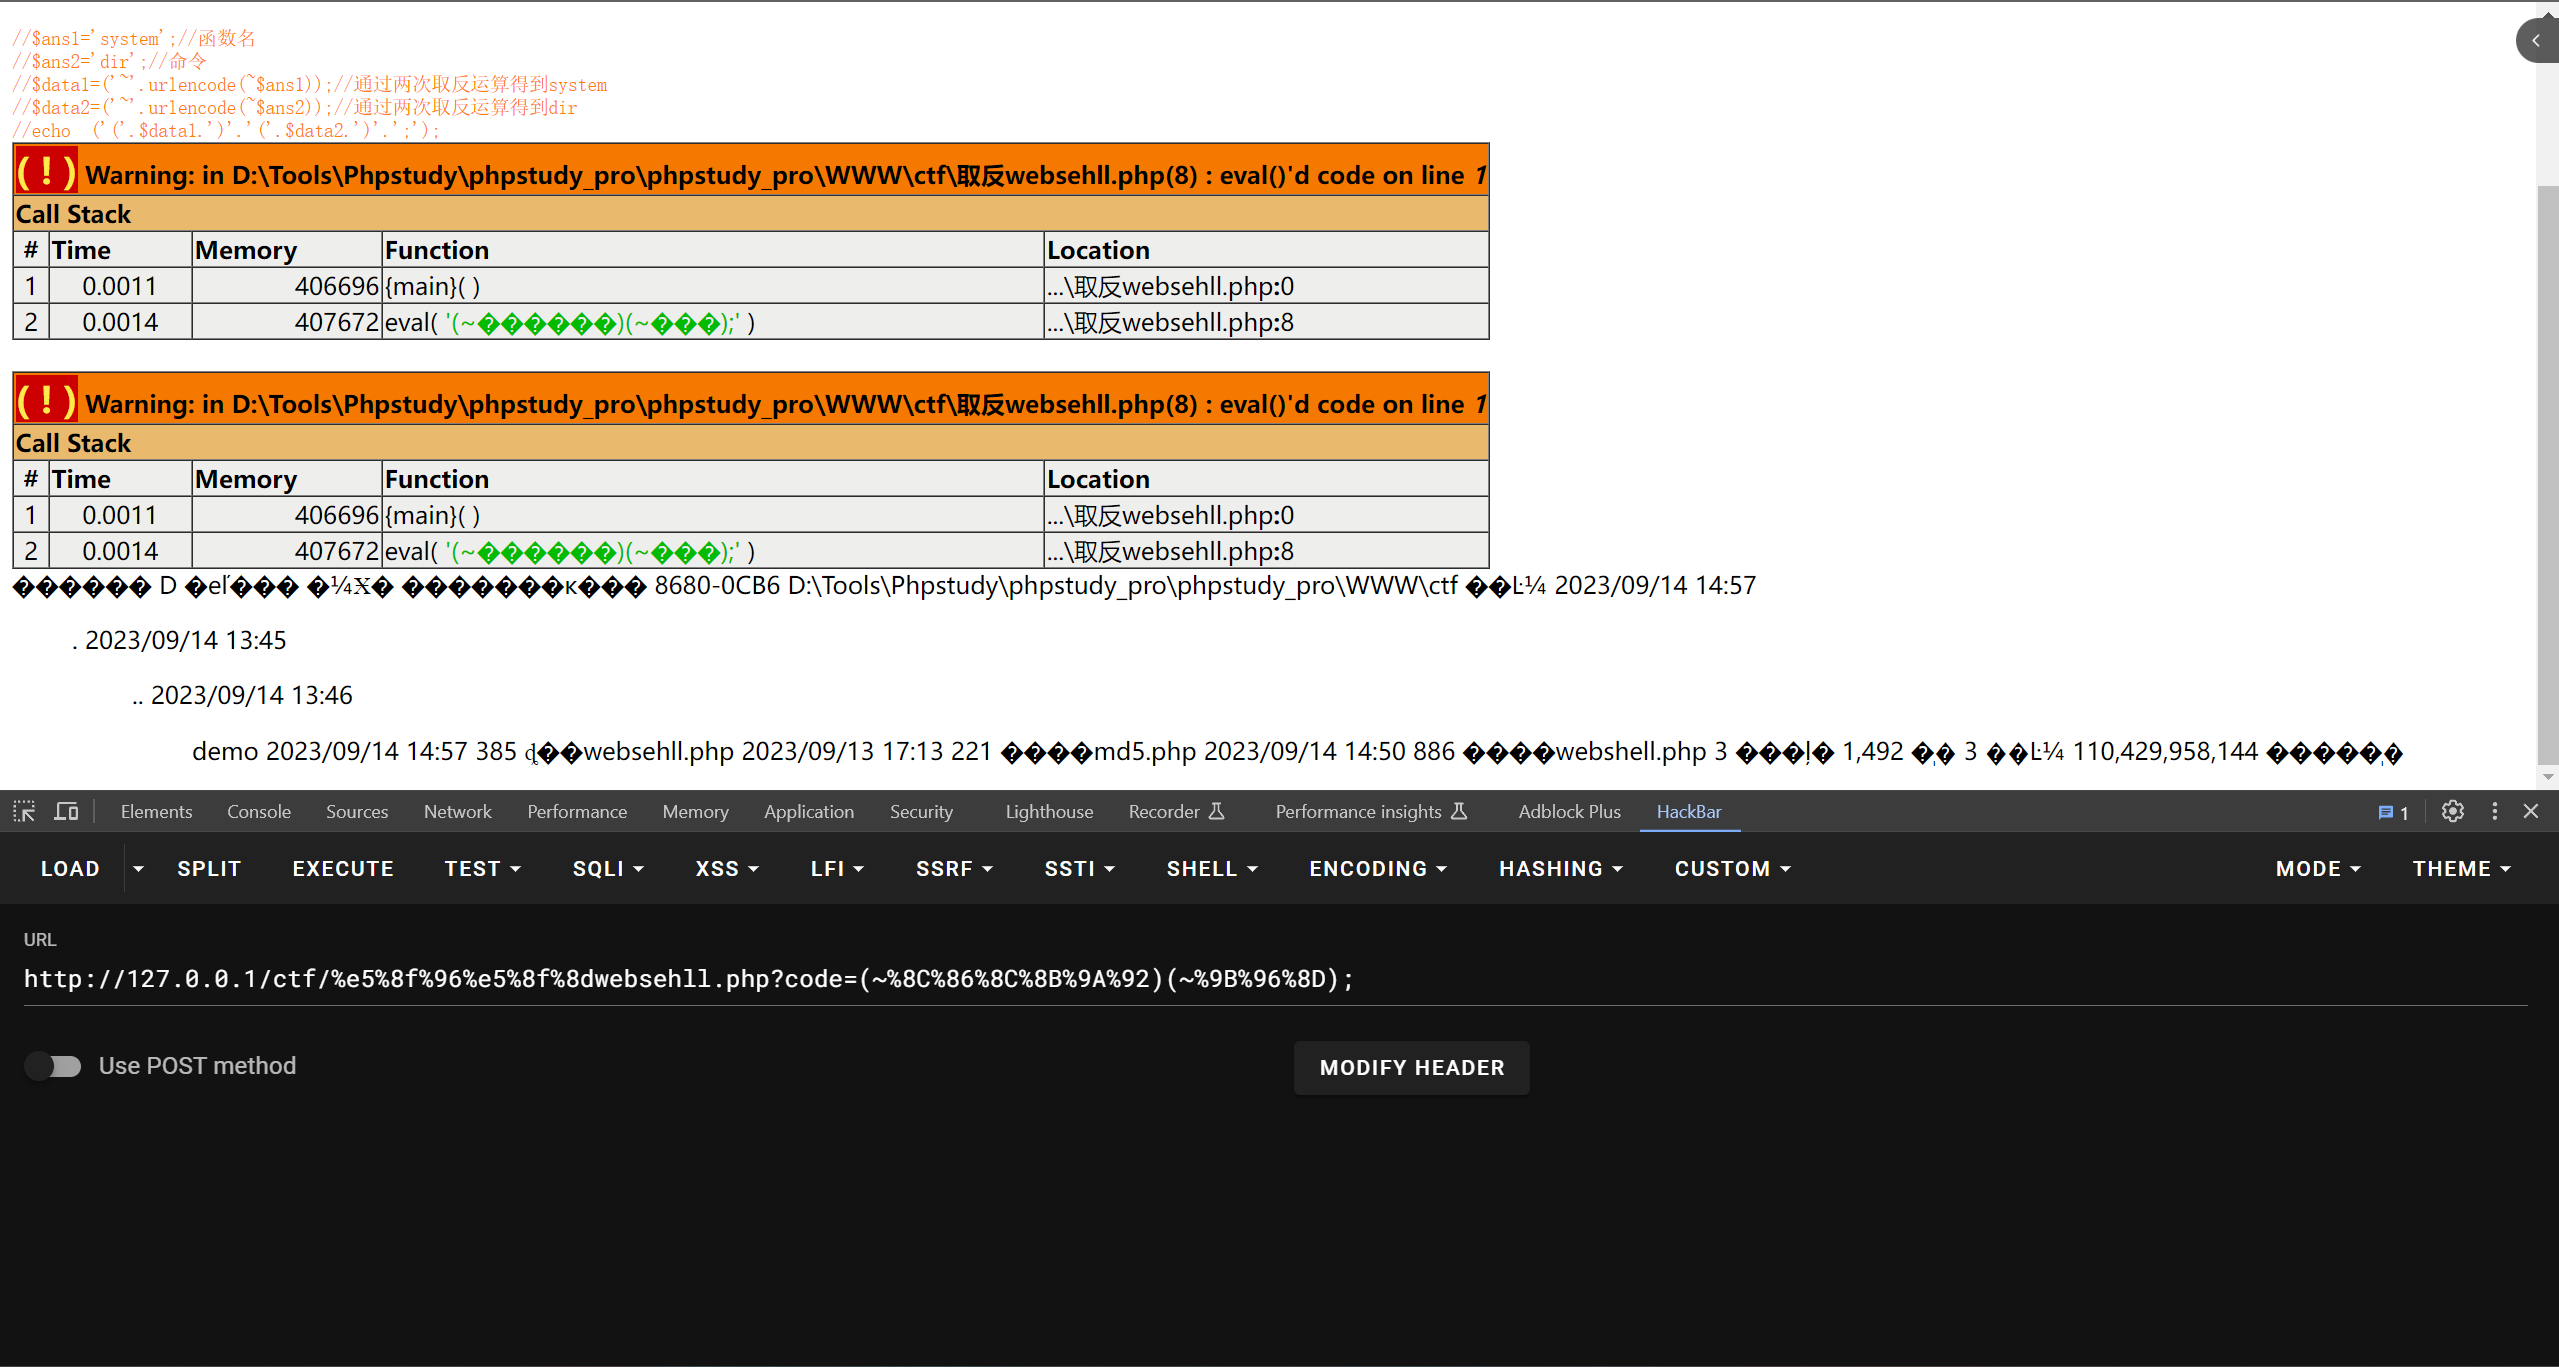This screenshot has height=1367, width=2559.
Task: Click the first table's 'websehll.php:8' location cell
Action: coord(1266,322)
